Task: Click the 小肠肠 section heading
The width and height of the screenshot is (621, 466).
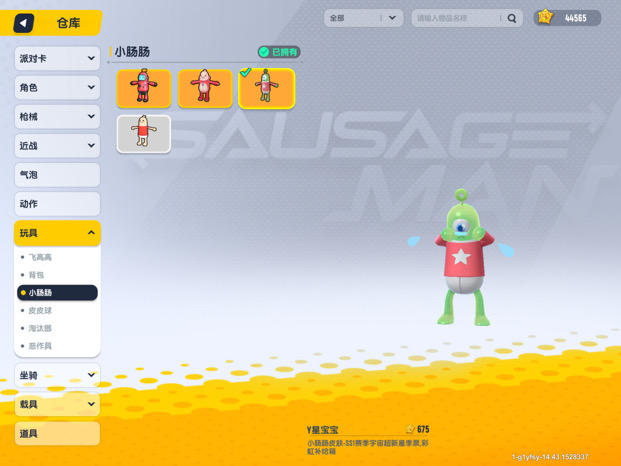Action: (132, 52)
